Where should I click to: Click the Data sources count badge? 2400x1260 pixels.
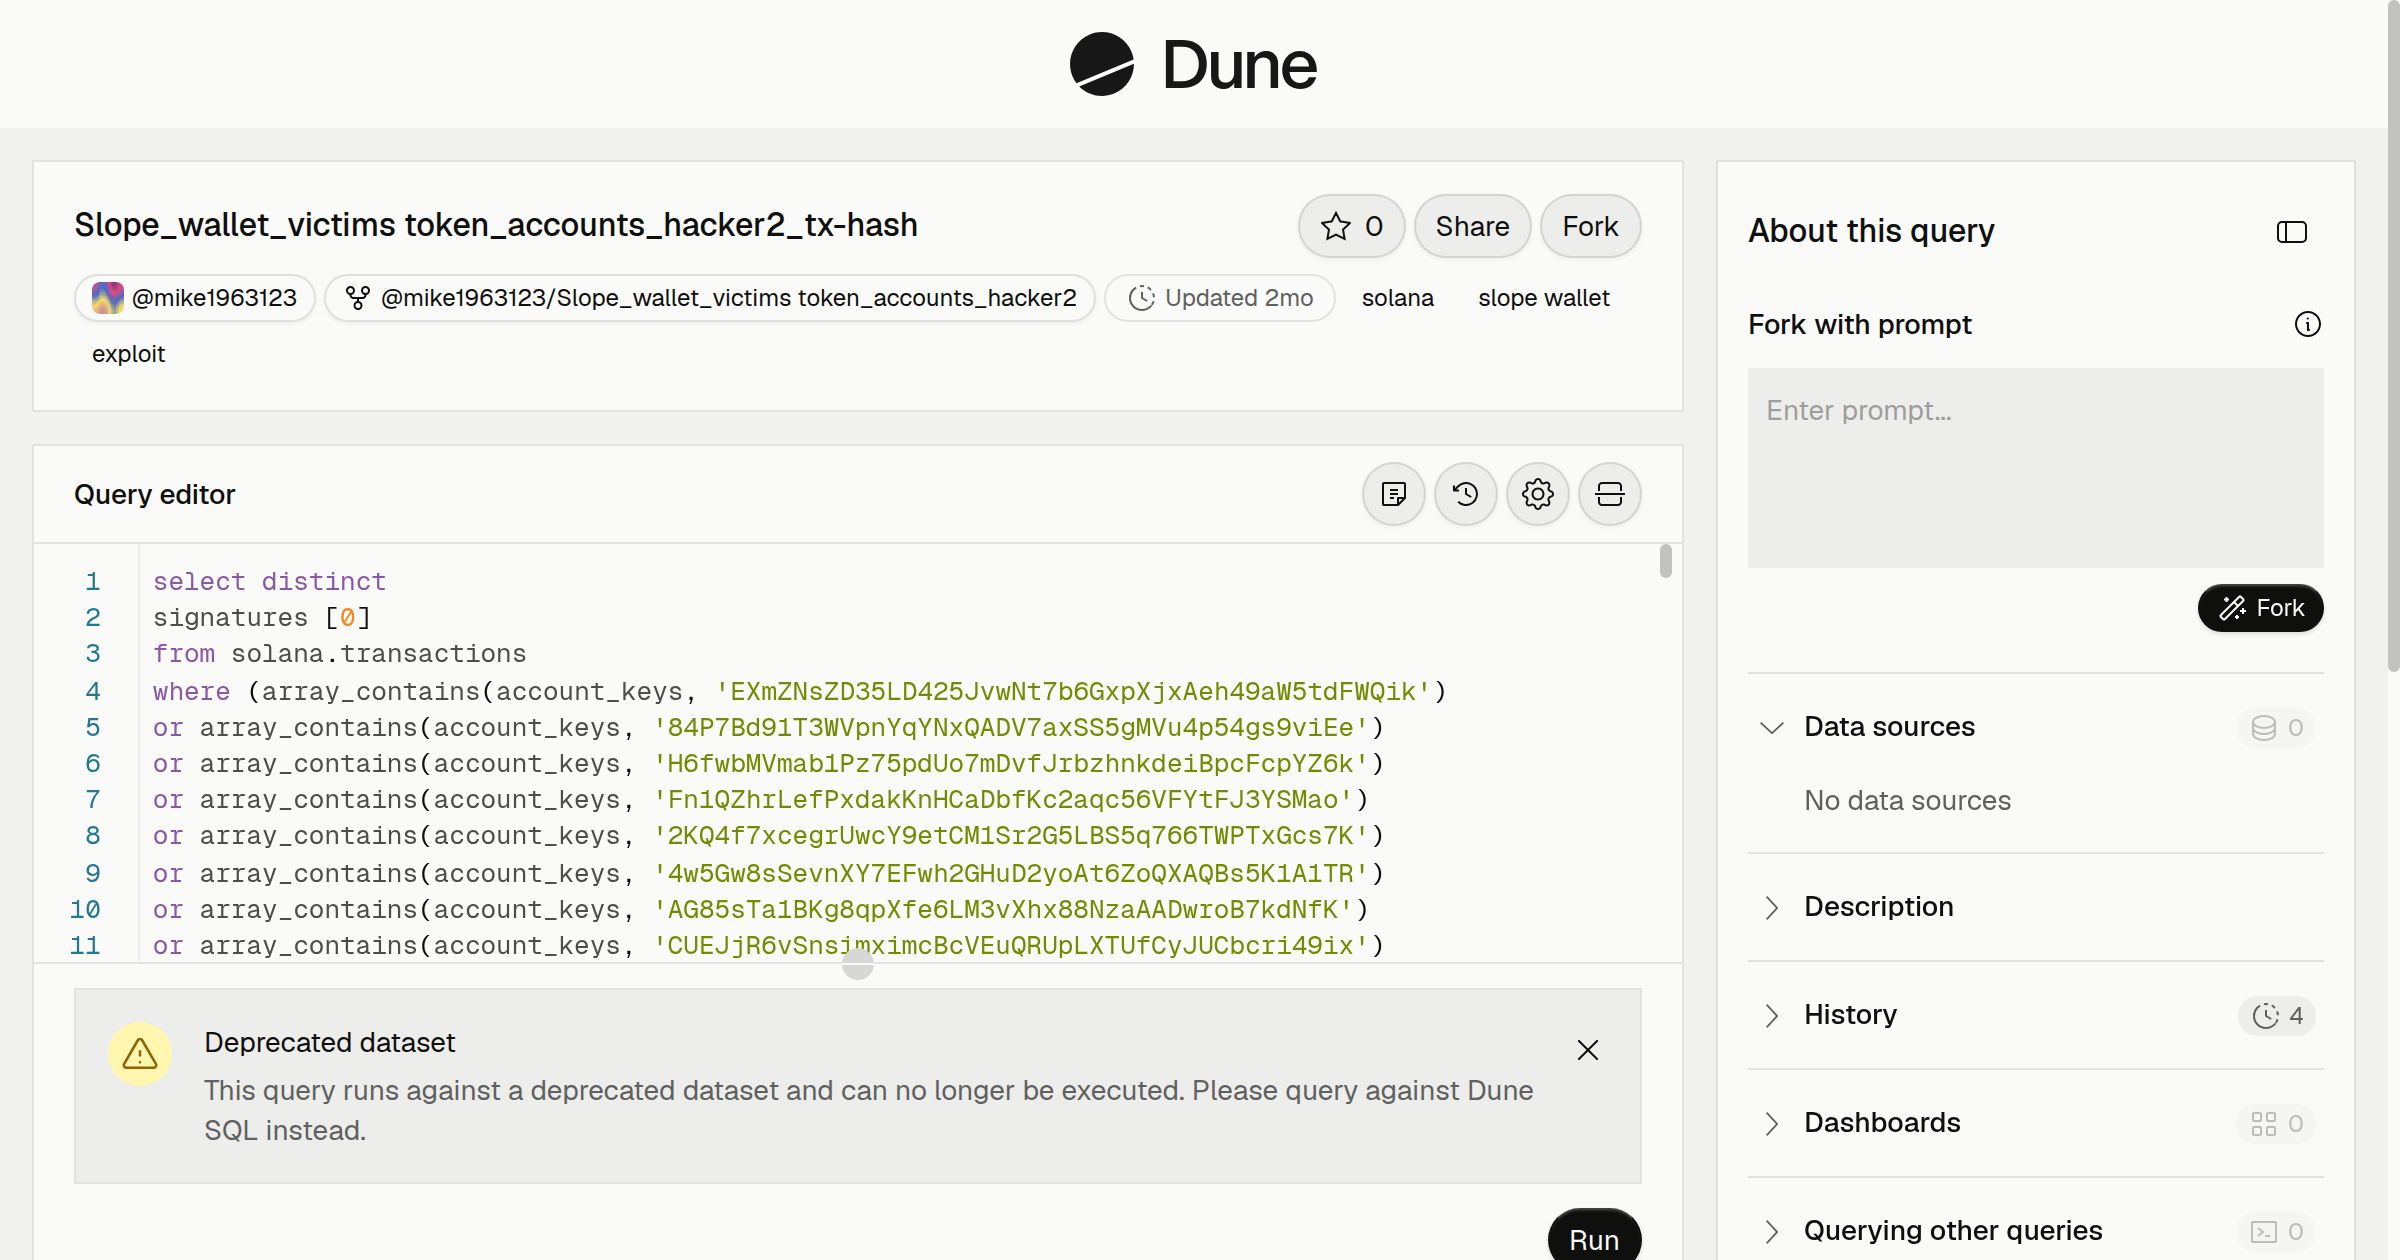click(2277, 727)
